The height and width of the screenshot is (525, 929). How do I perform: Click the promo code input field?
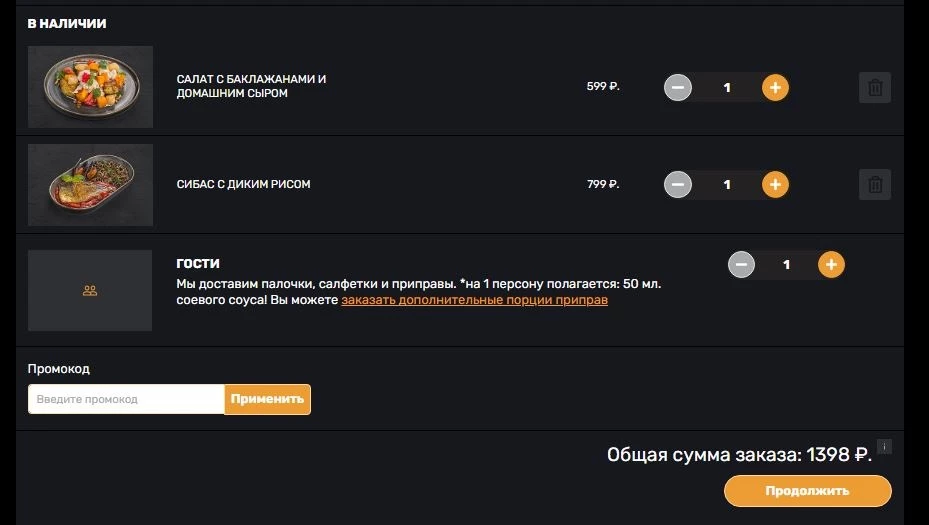pyautogui.click(x=126, y=399)
